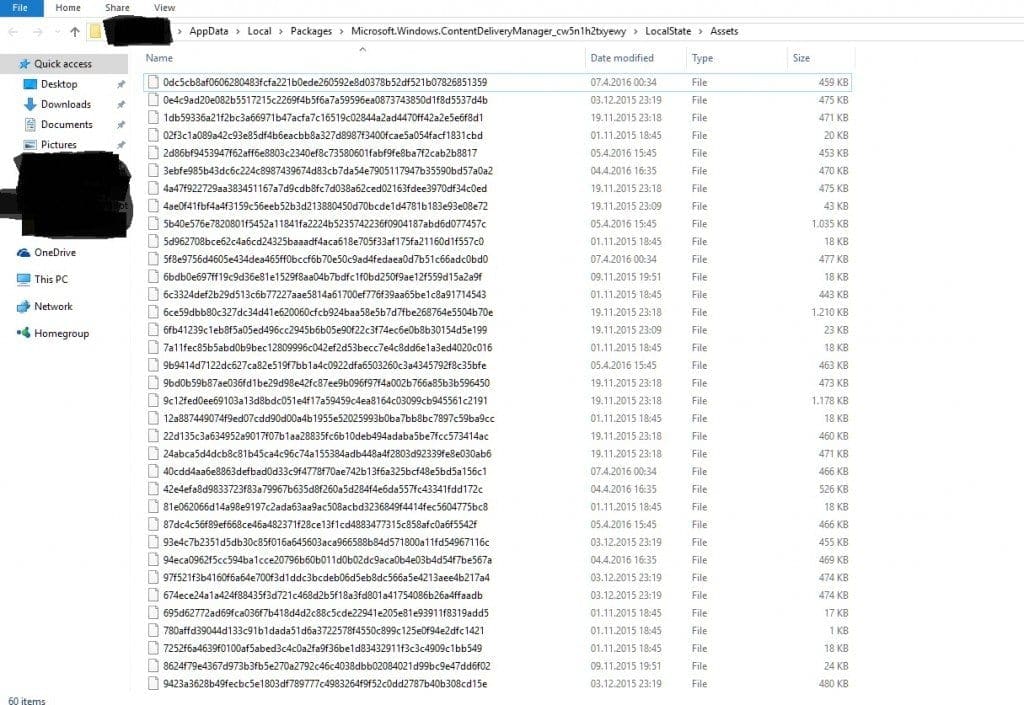
Task: Select the file starting with 0dc5cb8af
Action: click(497, 82)
